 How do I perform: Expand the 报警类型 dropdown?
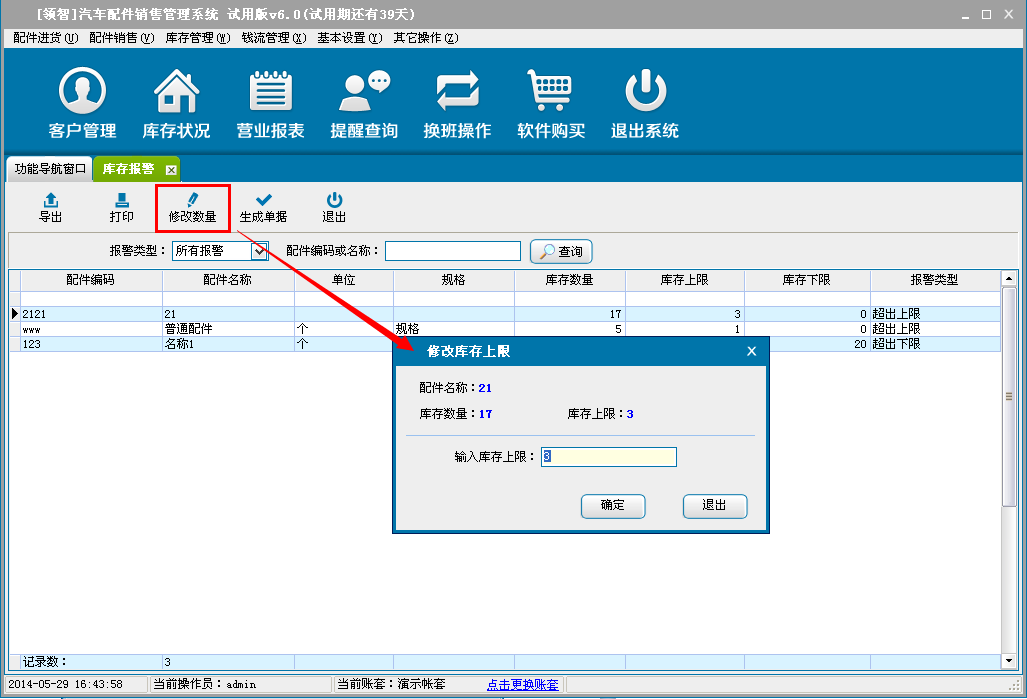tap(259, 251)
